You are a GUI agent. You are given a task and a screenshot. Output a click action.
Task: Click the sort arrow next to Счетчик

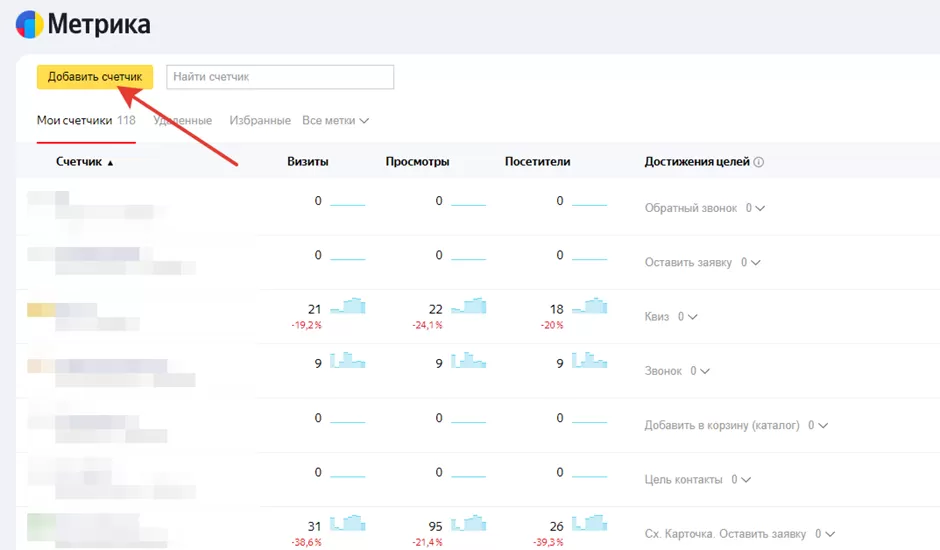[110, 163]
